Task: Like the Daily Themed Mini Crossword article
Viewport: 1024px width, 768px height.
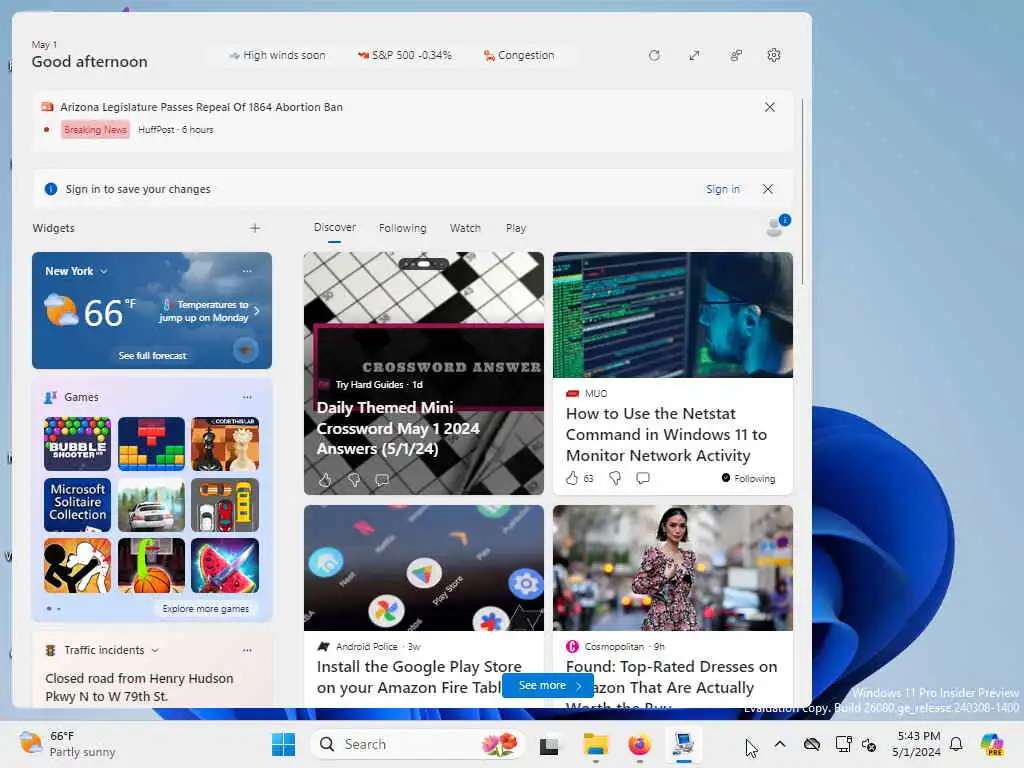Action: point(325,481)
